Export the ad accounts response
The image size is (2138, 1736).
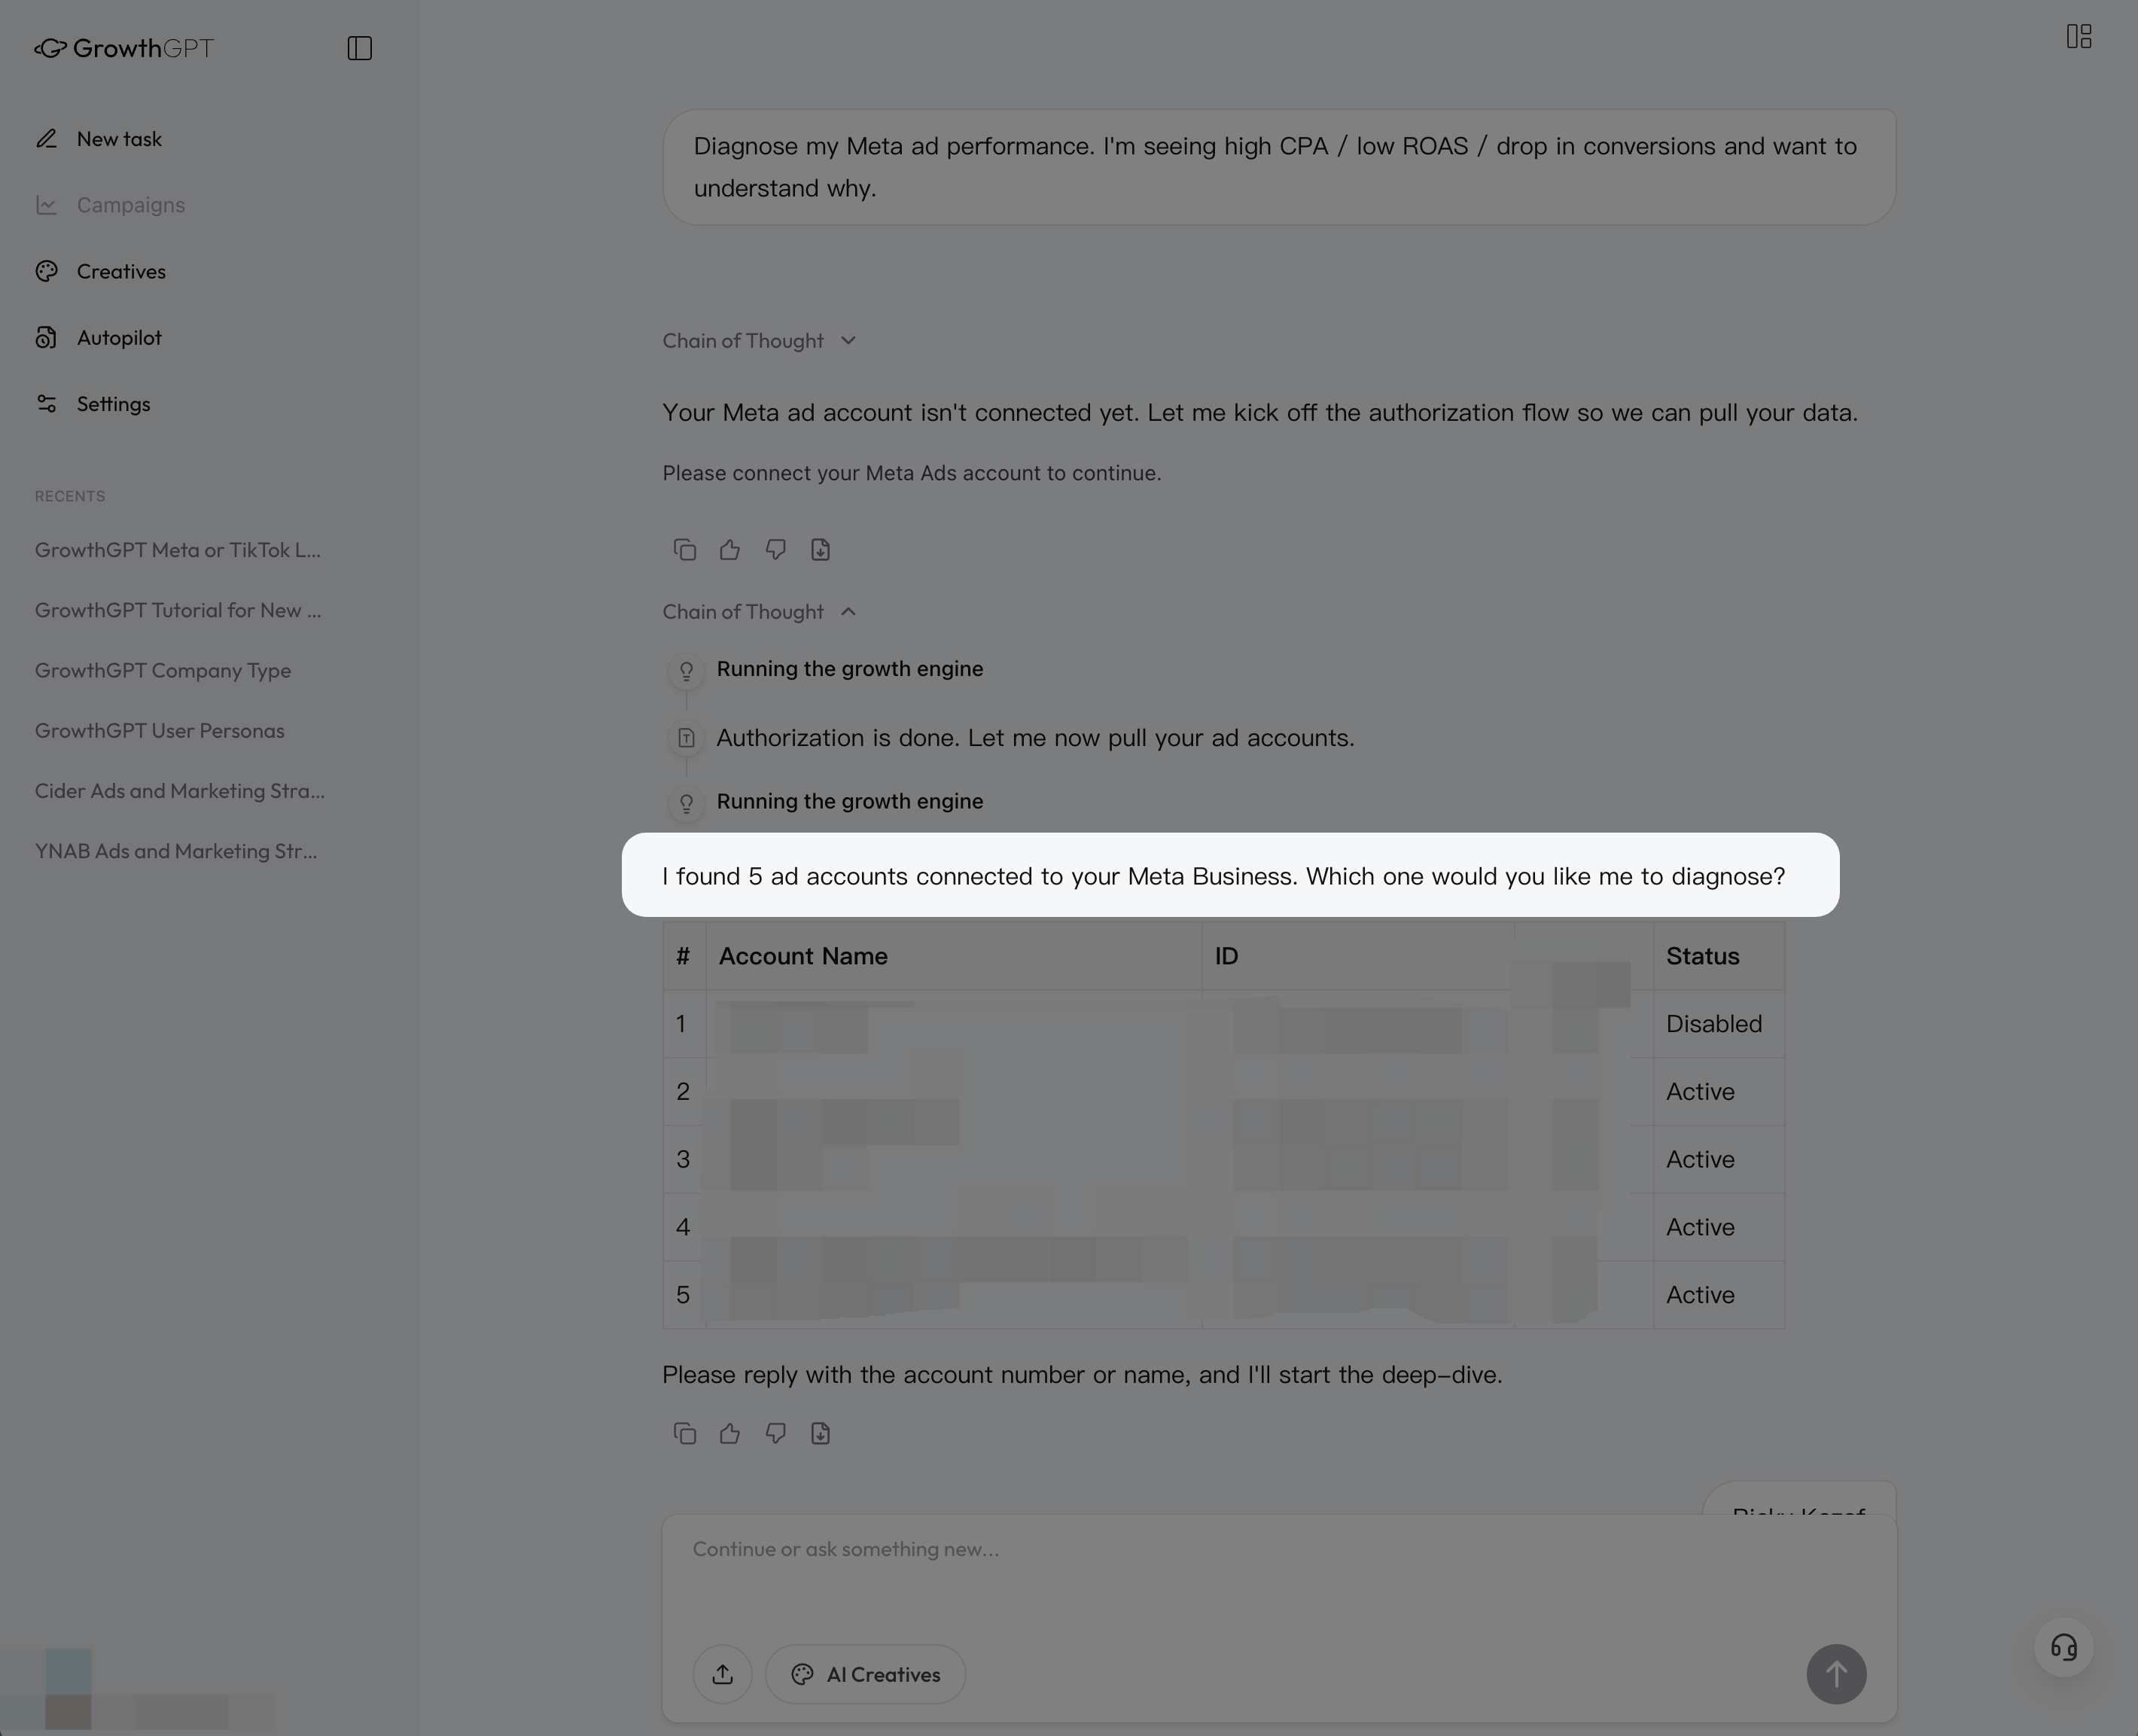[821, 1434]
